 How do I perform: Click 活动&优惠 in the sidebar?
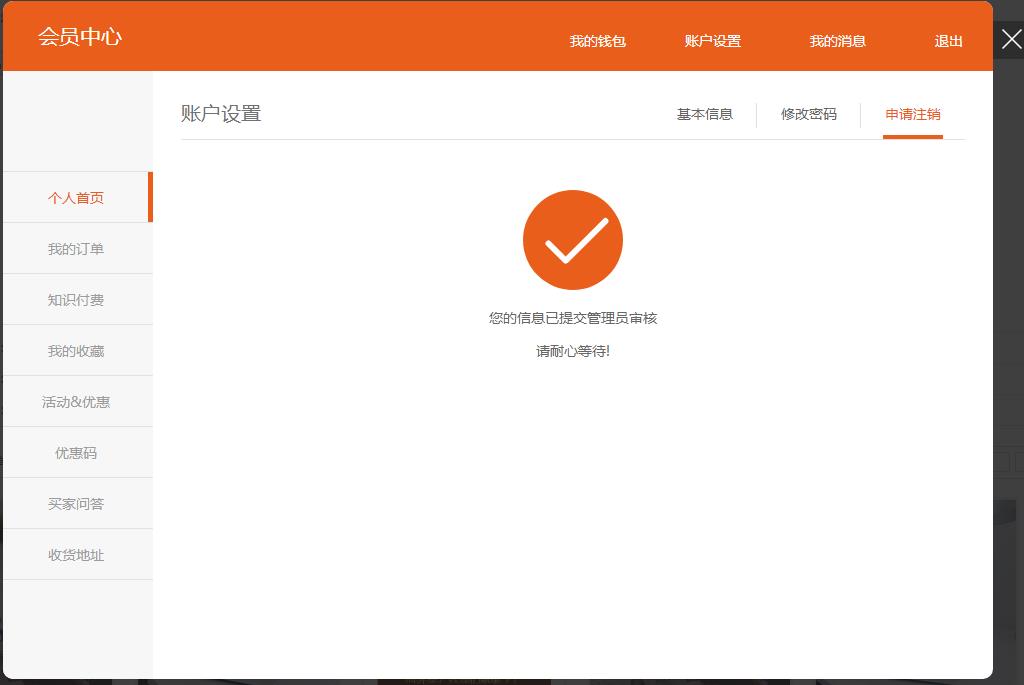(x=76, y=402)
